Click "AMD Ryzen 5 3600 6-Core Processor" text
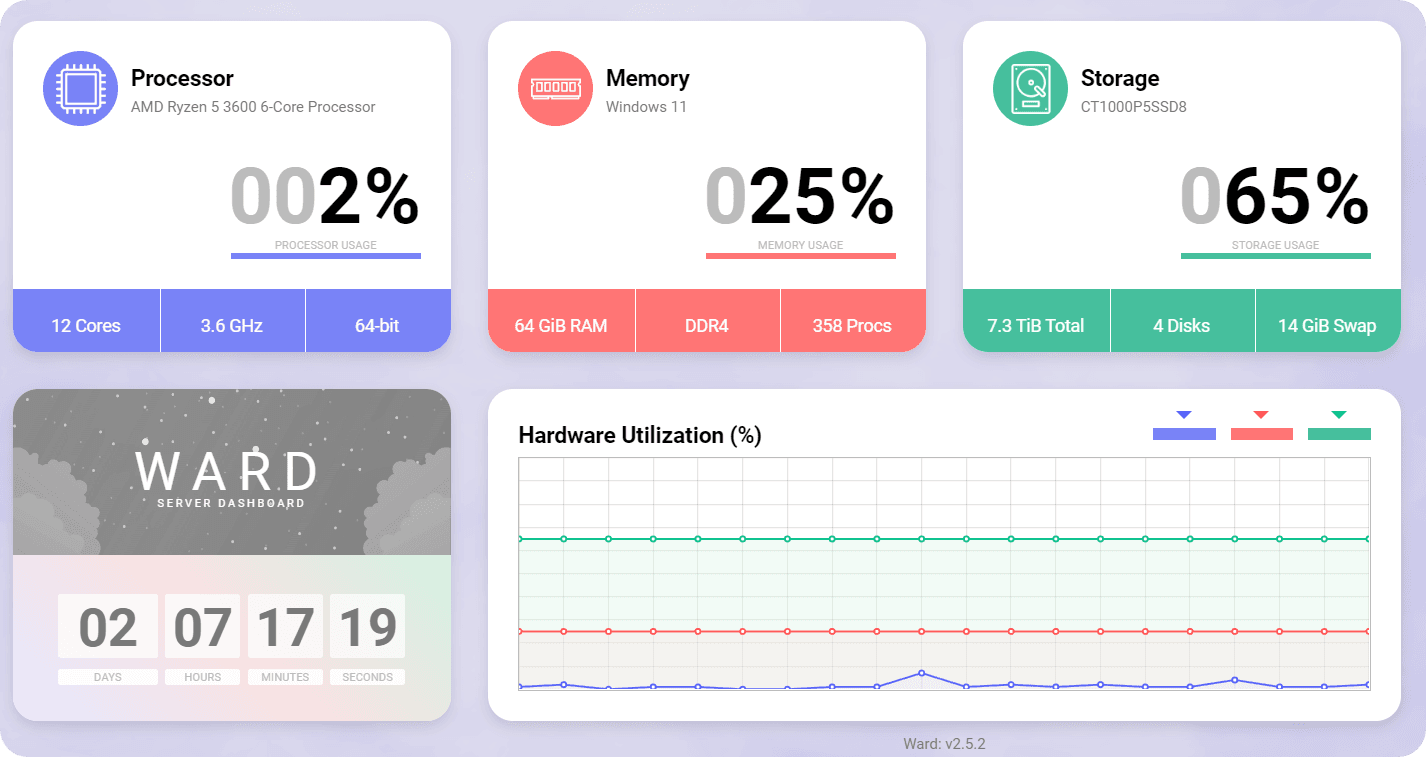 pos(253,107)
